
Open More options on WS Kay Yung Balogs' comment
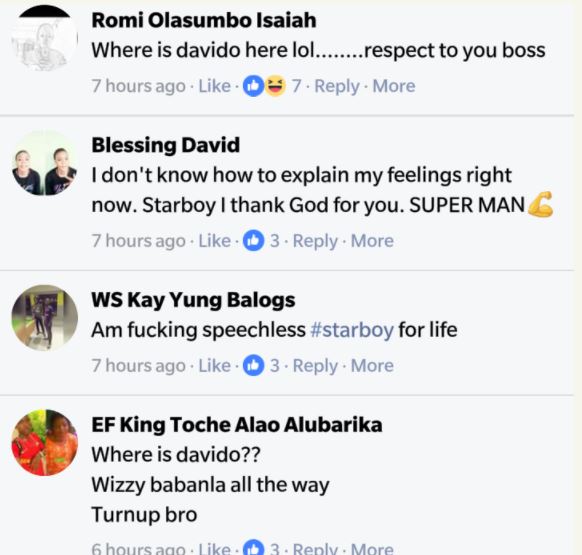click(372, 366)
